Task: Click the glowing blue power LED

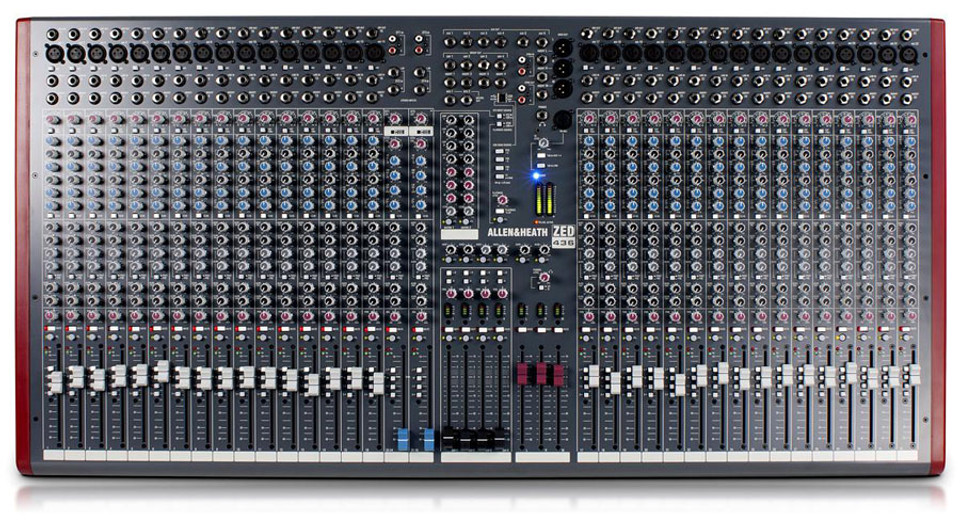Action: (536, 176)
